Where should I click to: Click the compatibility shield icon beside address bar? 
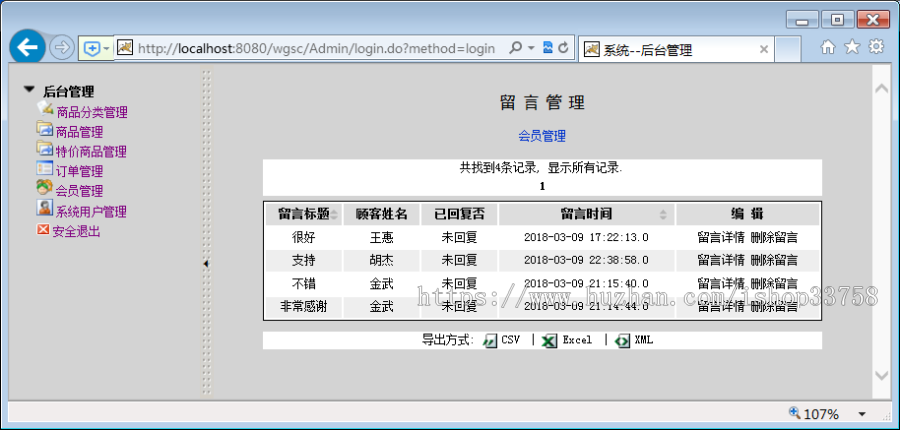92,49
